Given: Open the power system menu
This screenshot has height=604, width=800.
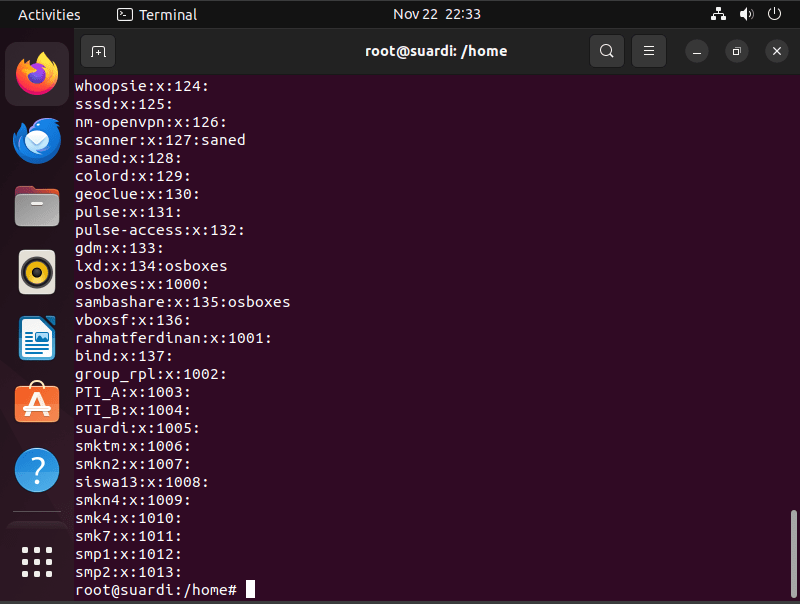Looking at the screenshot, I should (x=774, y=14).
